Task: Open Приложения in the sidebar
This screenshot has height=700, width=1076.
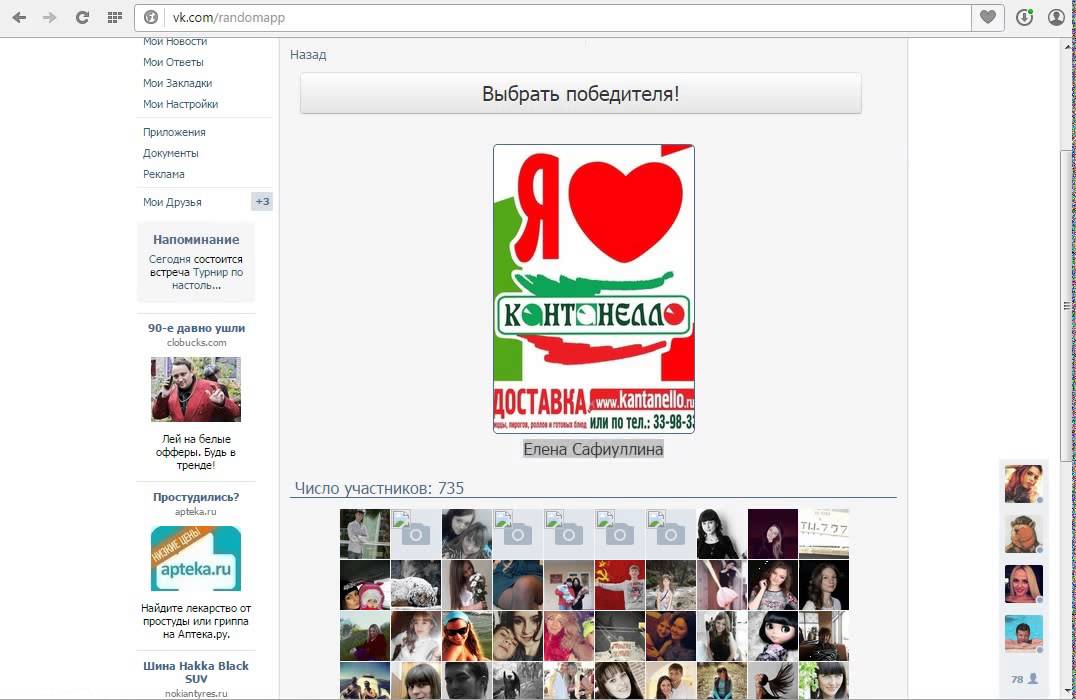Action: coord(174,132)
